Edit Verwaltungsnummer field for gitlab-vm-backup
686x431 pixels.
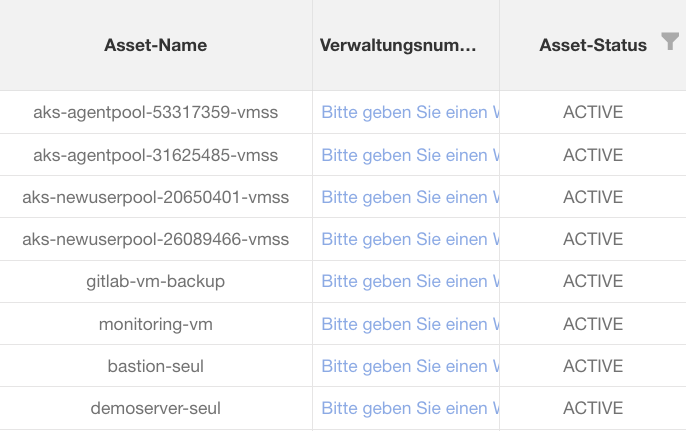(x=410, y=281)
